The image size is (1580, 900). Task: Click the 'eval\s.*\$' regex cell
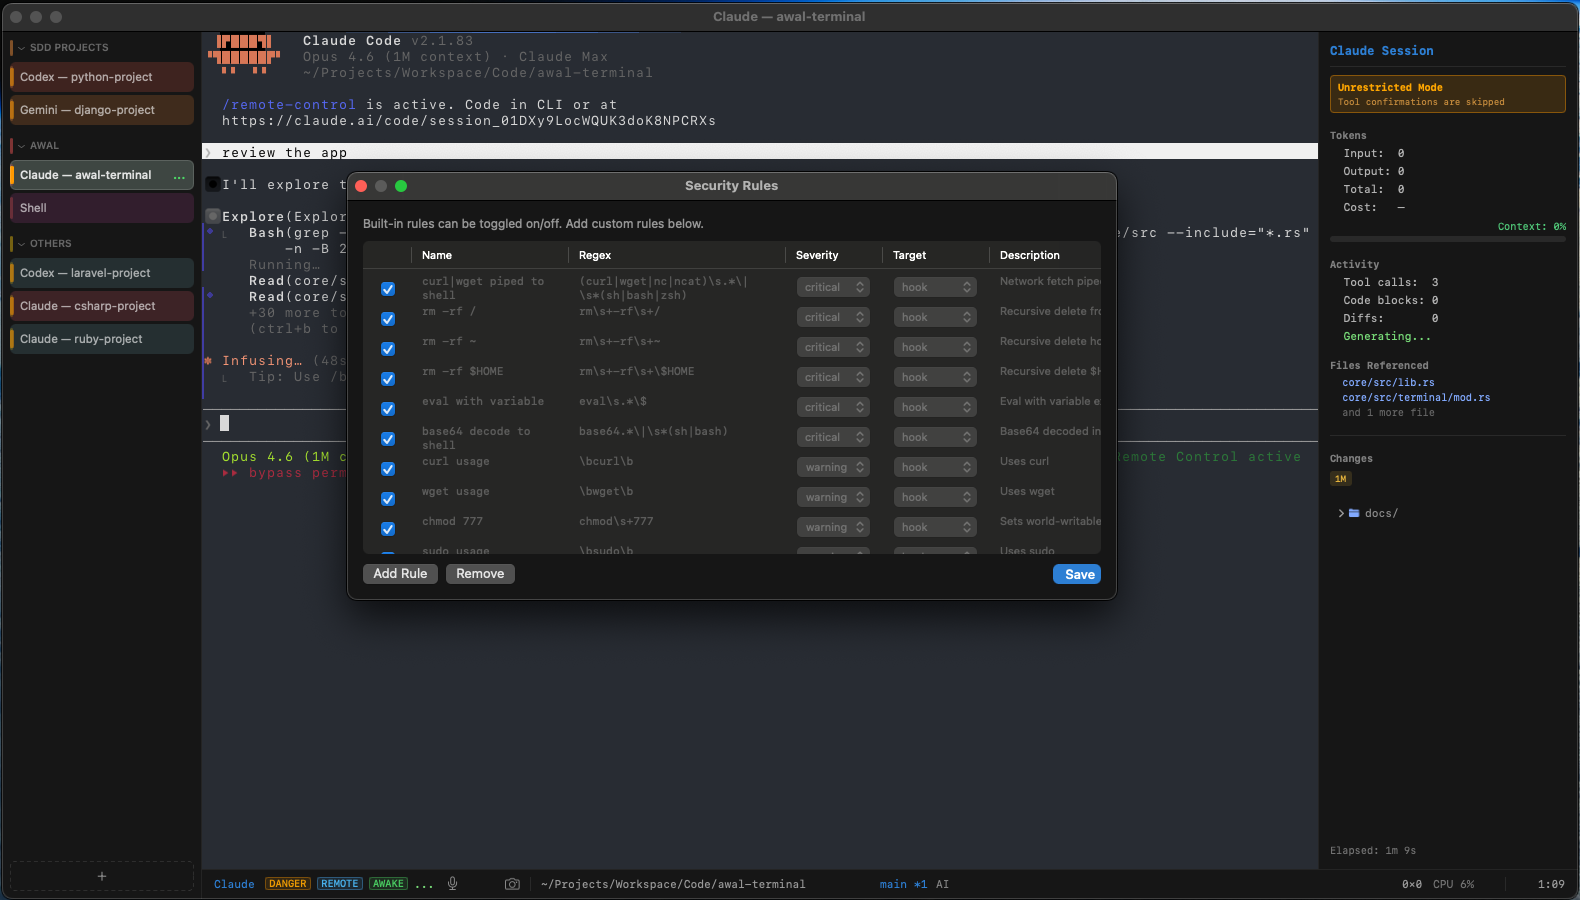pos(613,402)
